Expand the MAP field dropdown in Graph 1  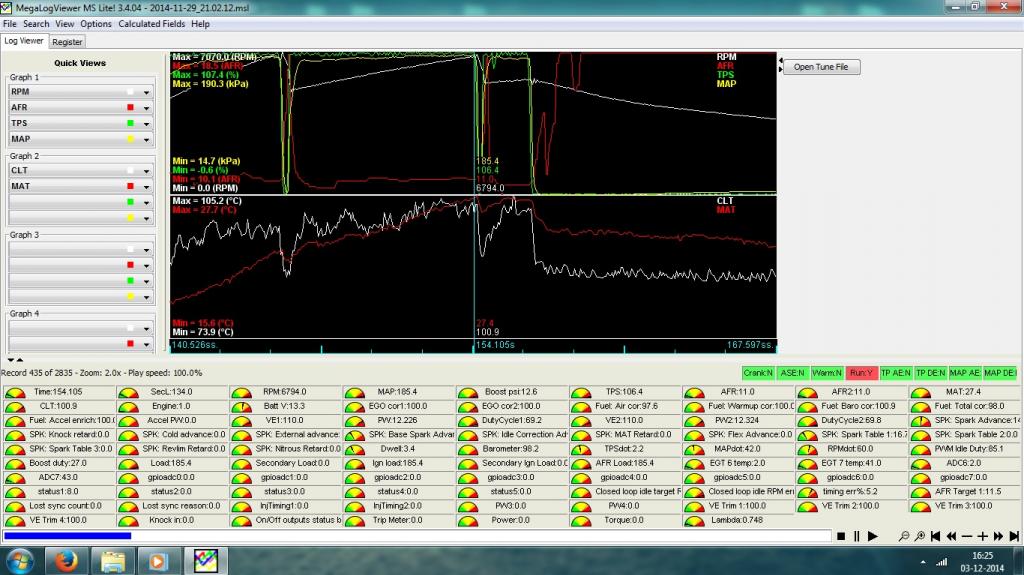(x=147, y=139)
